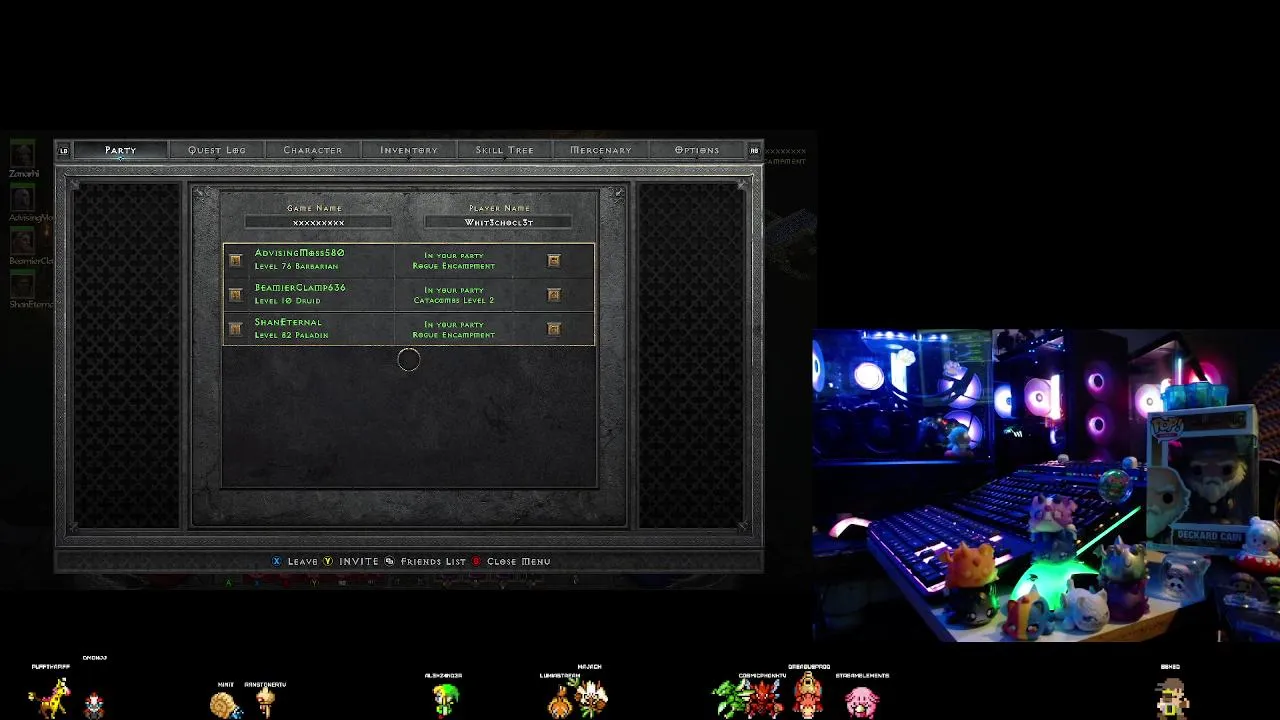
Task: Click the Level 10 Druid text
Action: point(287,300)
